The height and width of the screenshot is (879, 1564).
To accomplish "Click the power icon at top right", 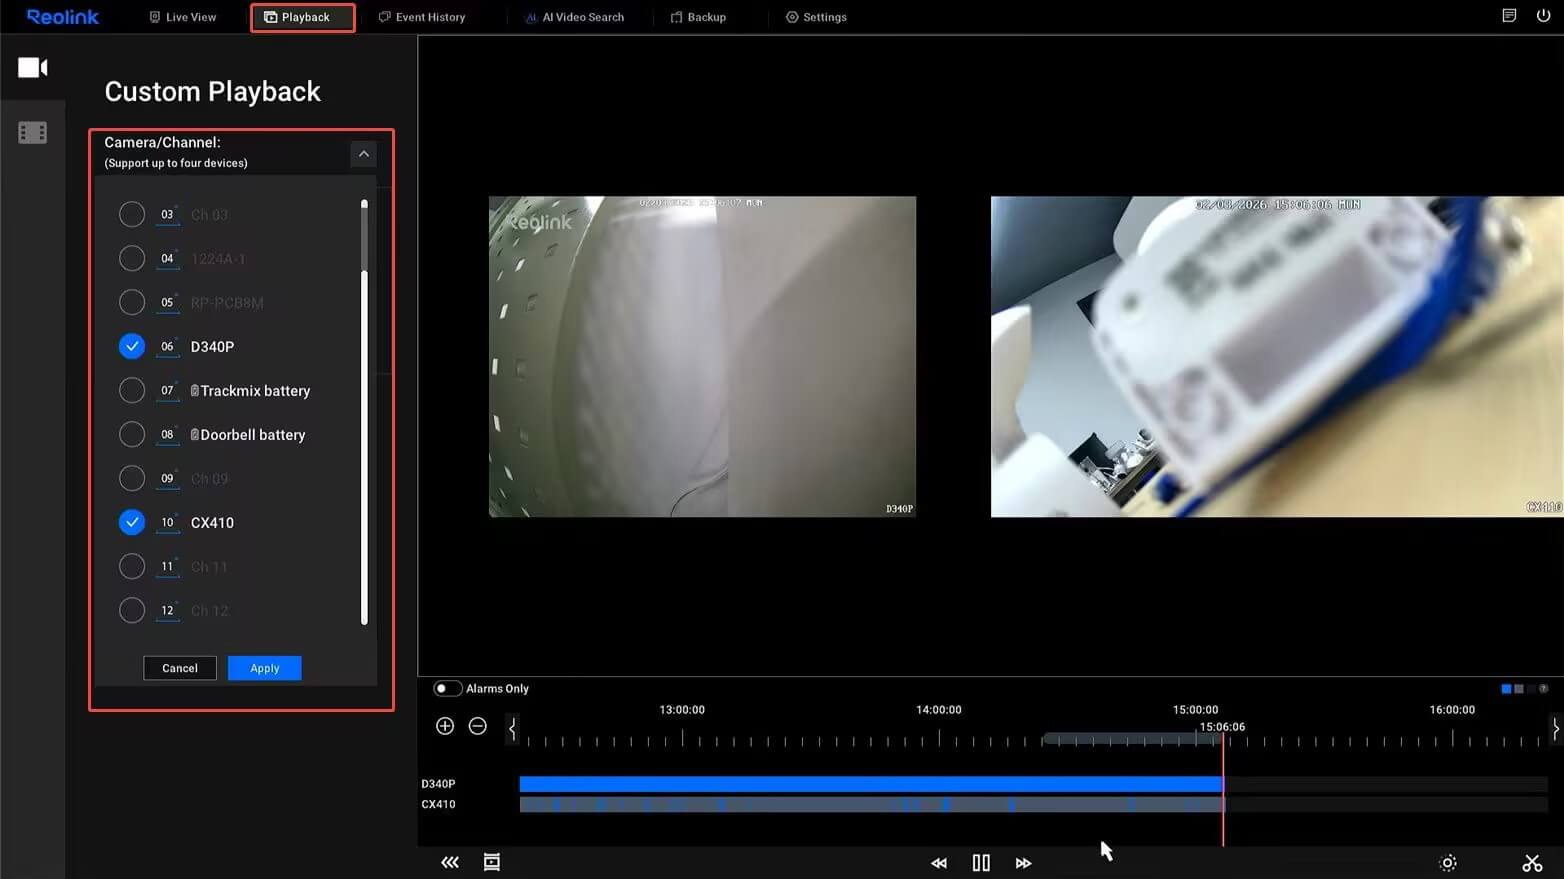I will point(1544,16).
